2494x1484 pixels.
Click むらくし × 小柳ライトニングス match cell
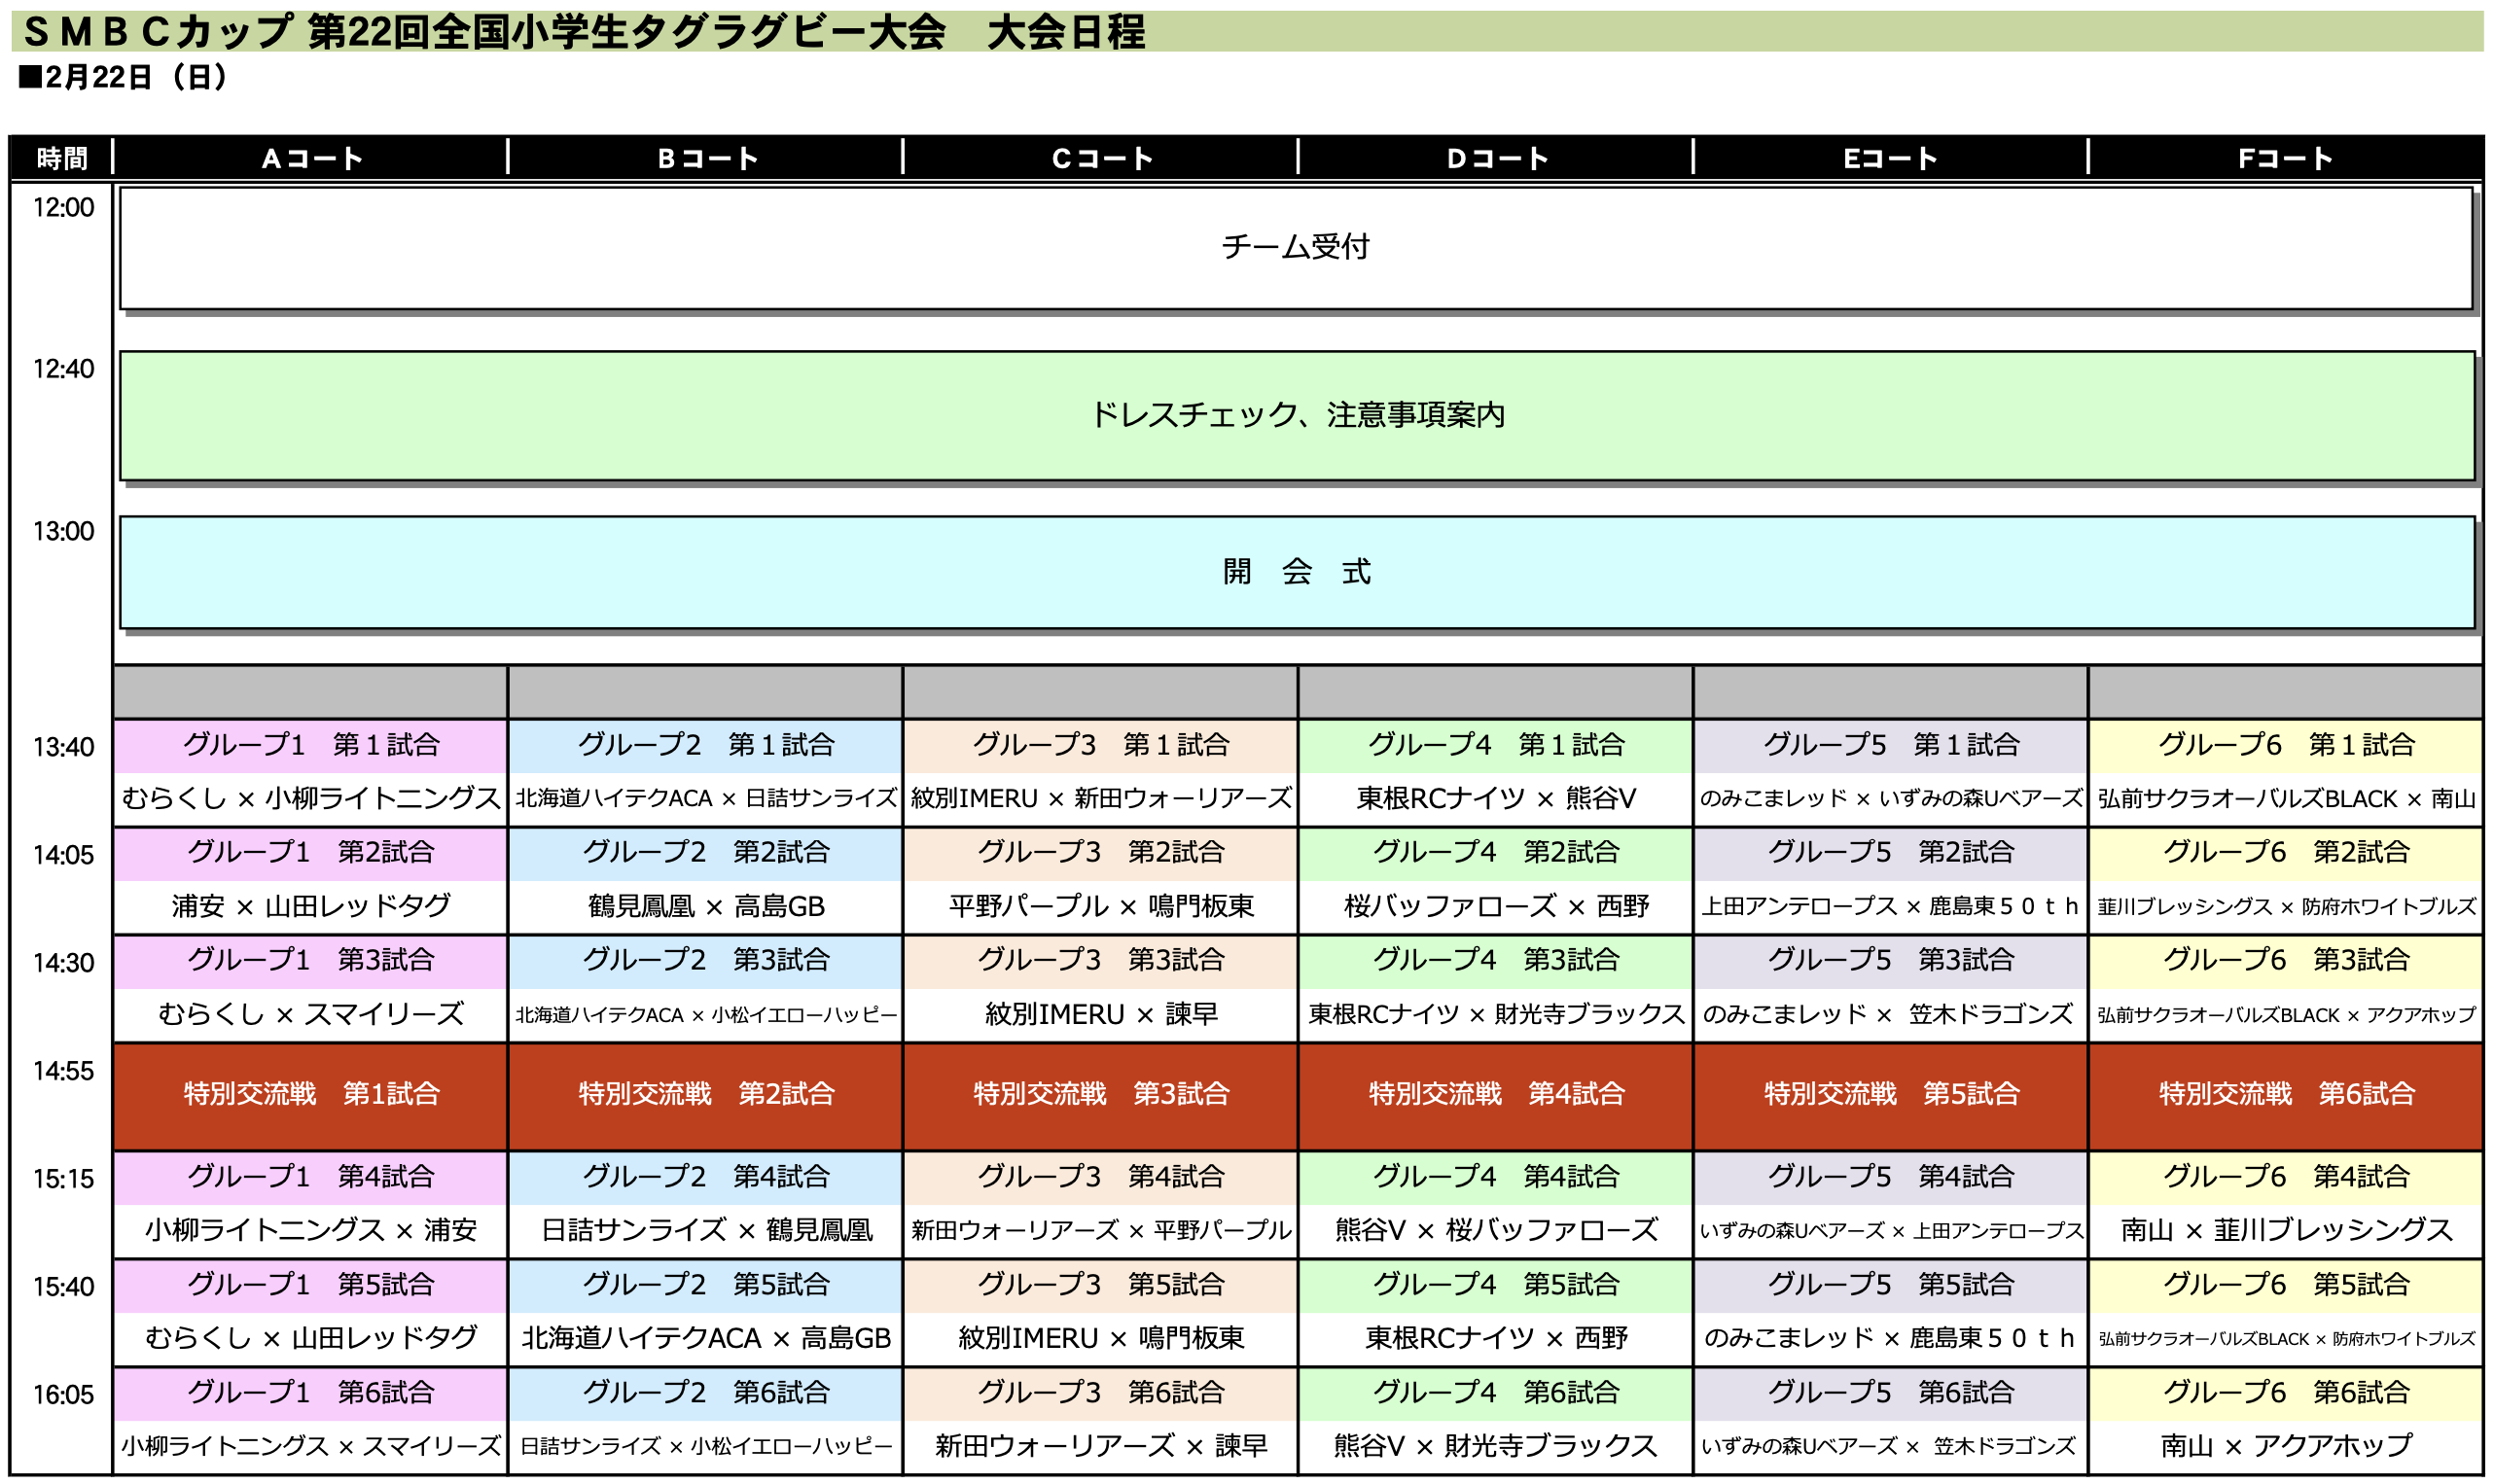pyautogui.click(x=311, y=798)
